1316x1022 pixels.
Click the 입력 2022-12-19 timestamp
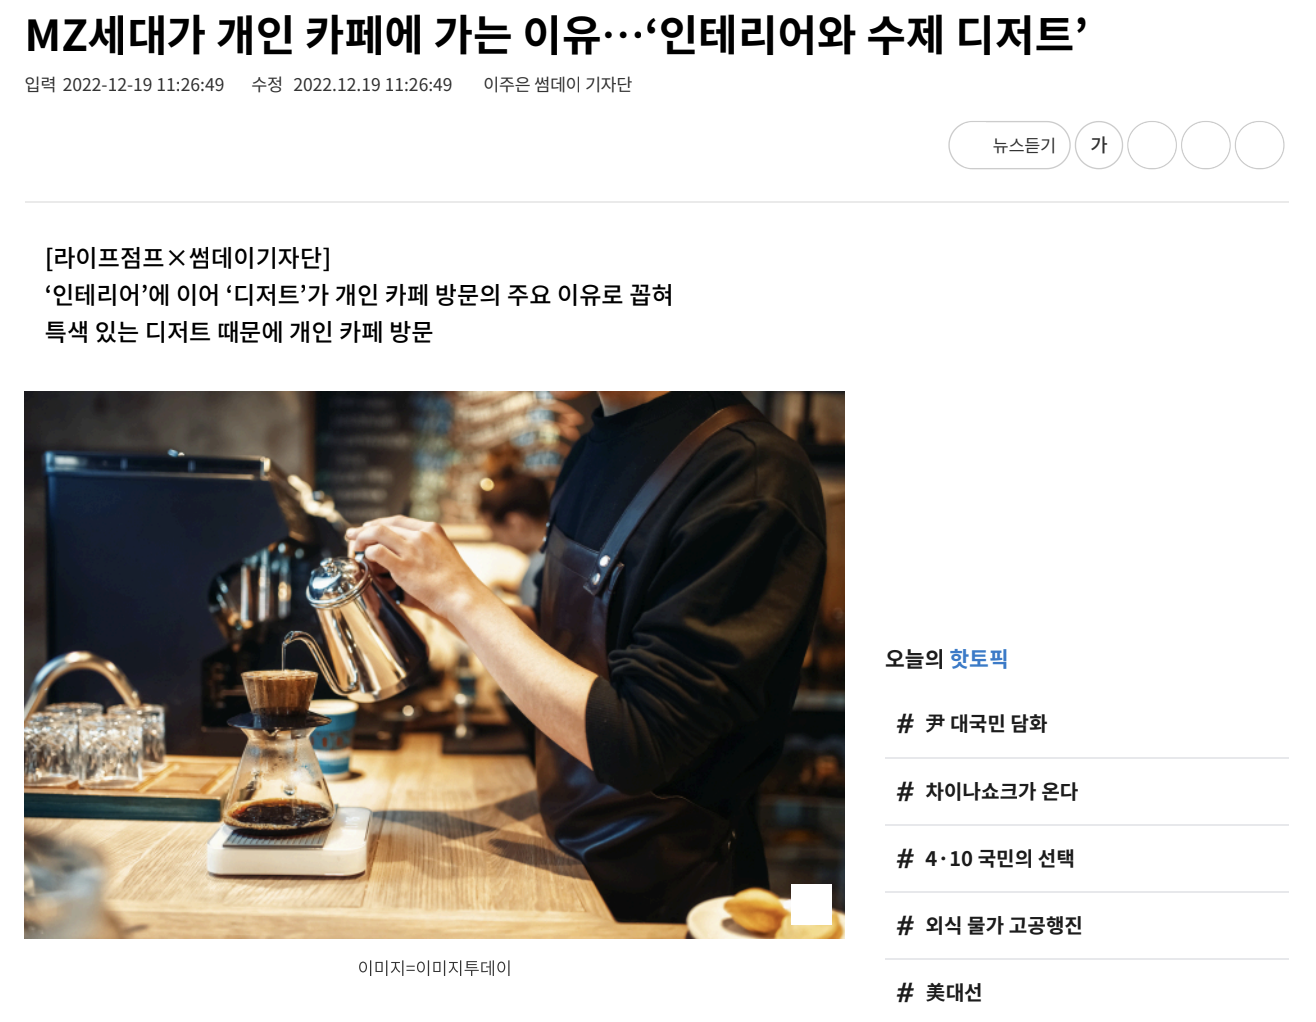125,85
